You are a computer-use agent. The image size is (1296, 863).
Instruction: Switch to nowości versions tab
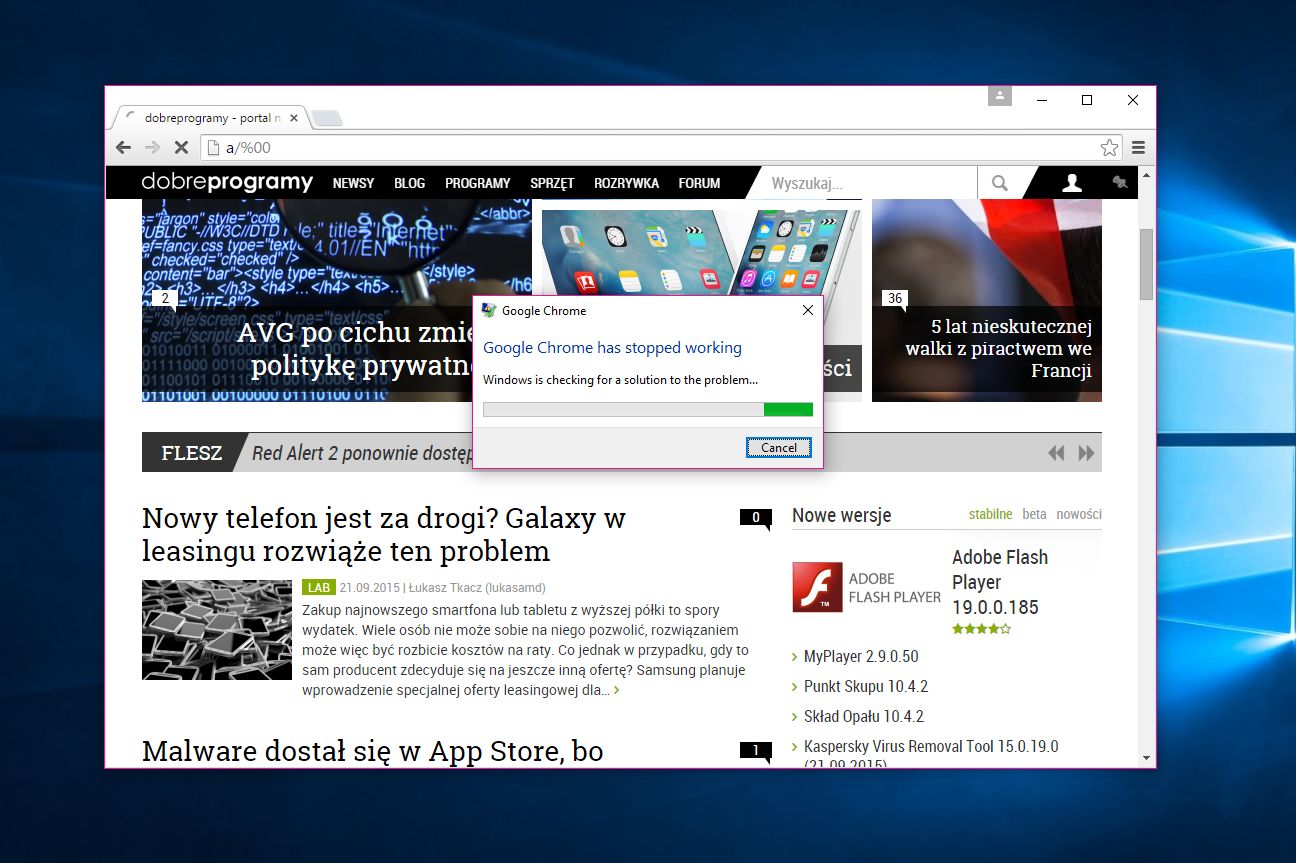click(1079, 514)
